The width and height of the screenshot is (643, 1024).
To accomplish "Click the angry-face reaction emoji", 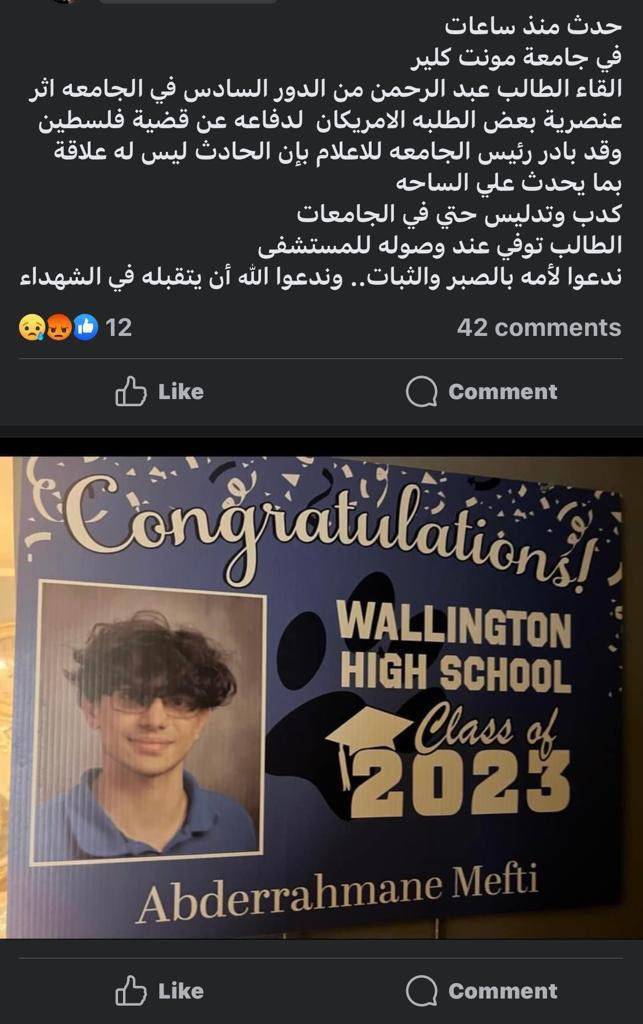I will 59,327.
